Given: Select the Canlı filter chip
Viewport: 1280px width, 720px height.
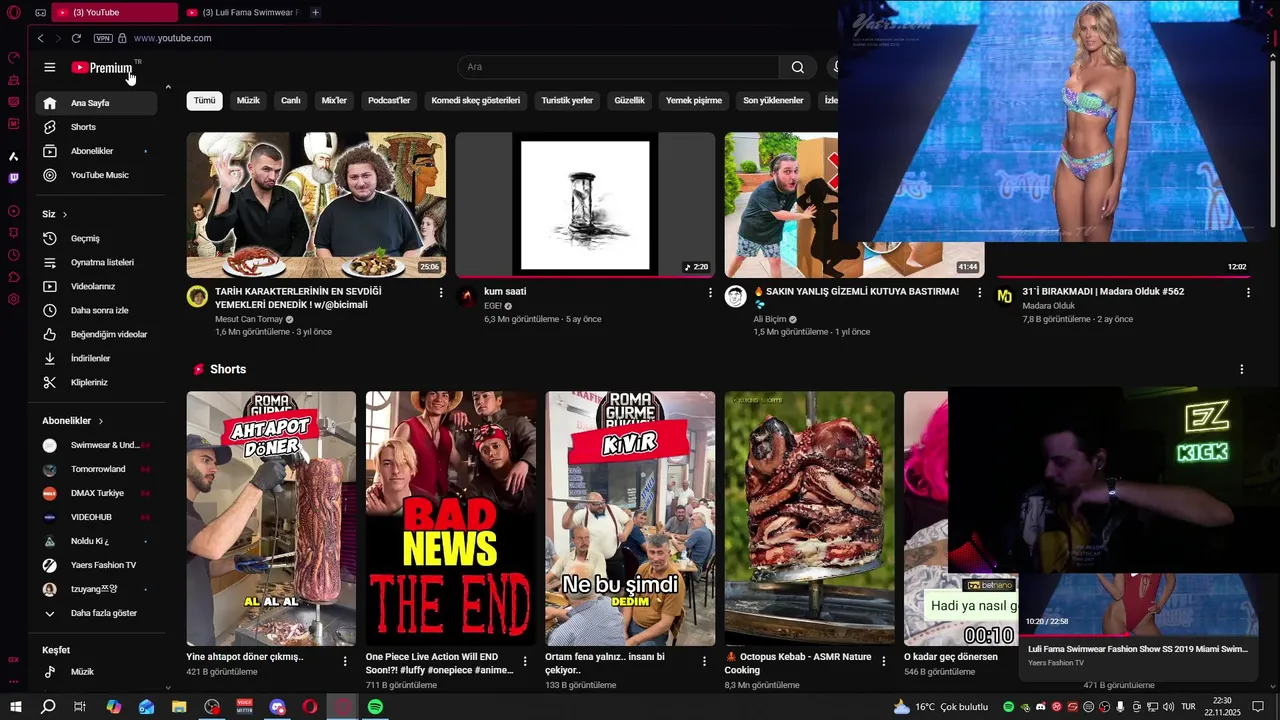Looking at the screenshot, I should [290, 100].
